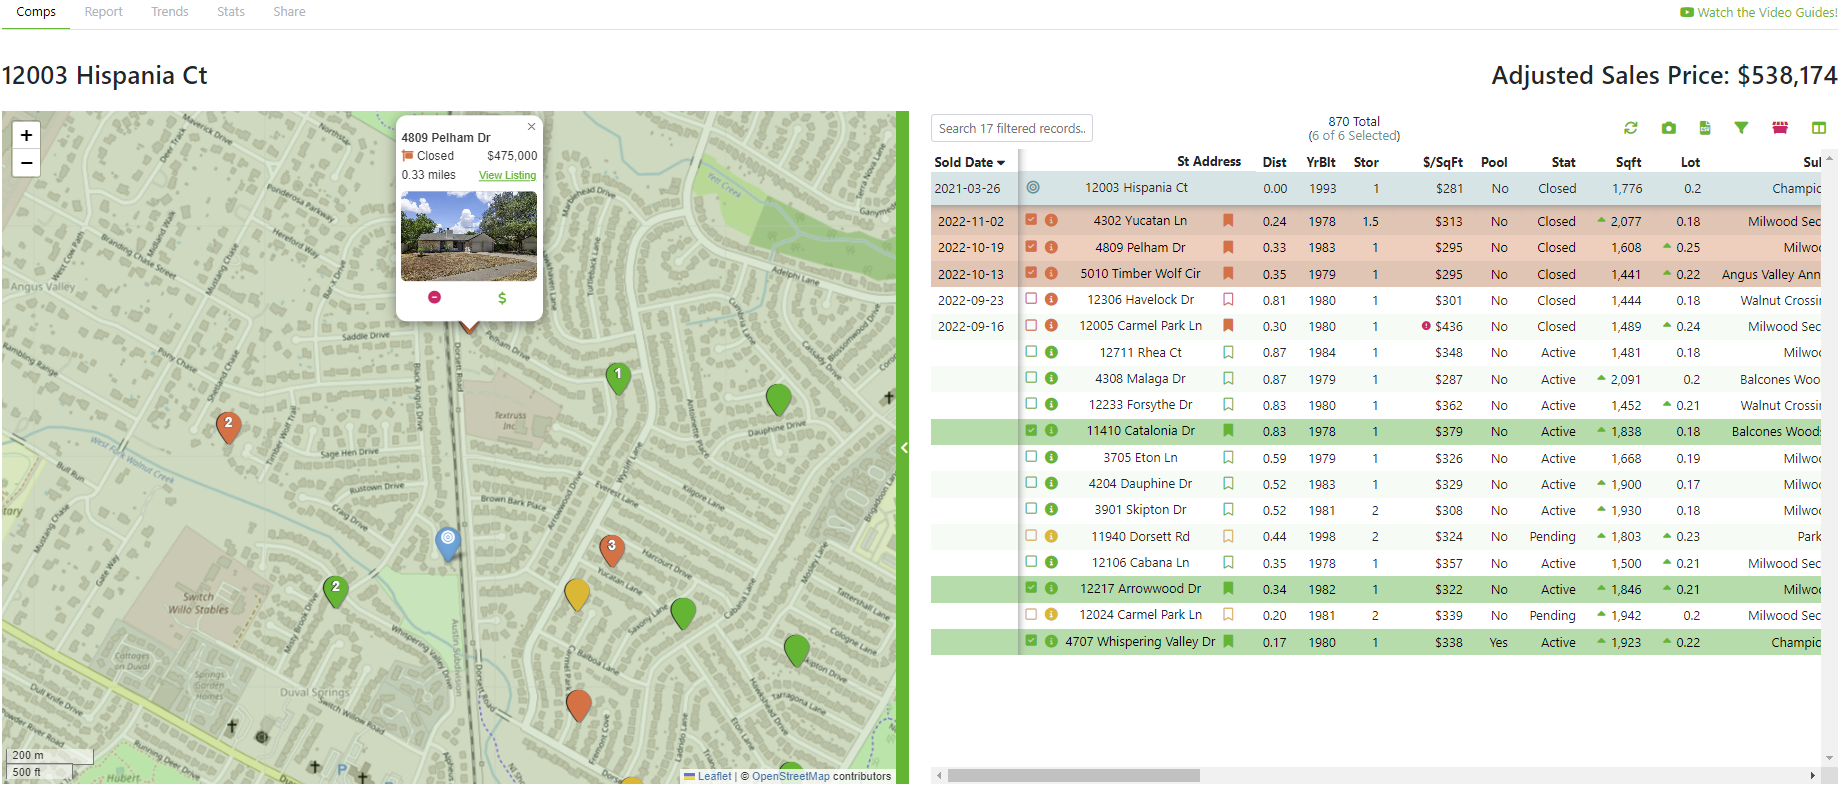The image size is (1840, 798).
Task: Export records with the CSV file icon
Action: coord(1705,128)
